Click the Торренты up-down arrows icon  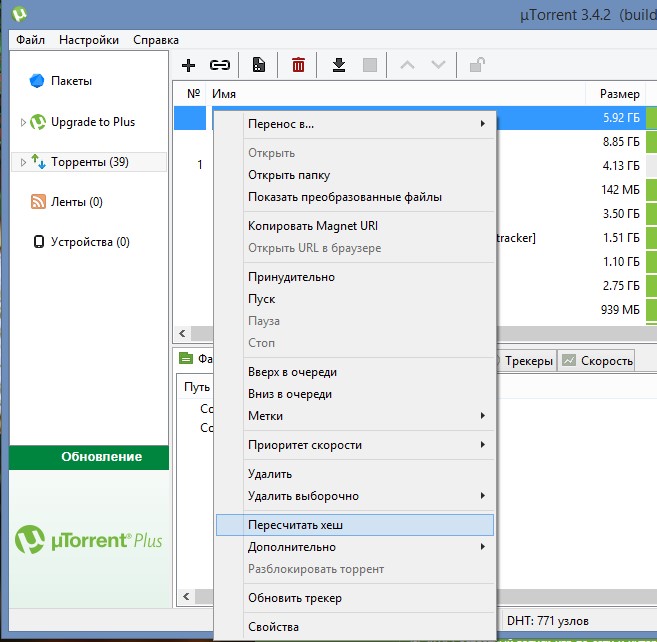(x=38, y=161)
